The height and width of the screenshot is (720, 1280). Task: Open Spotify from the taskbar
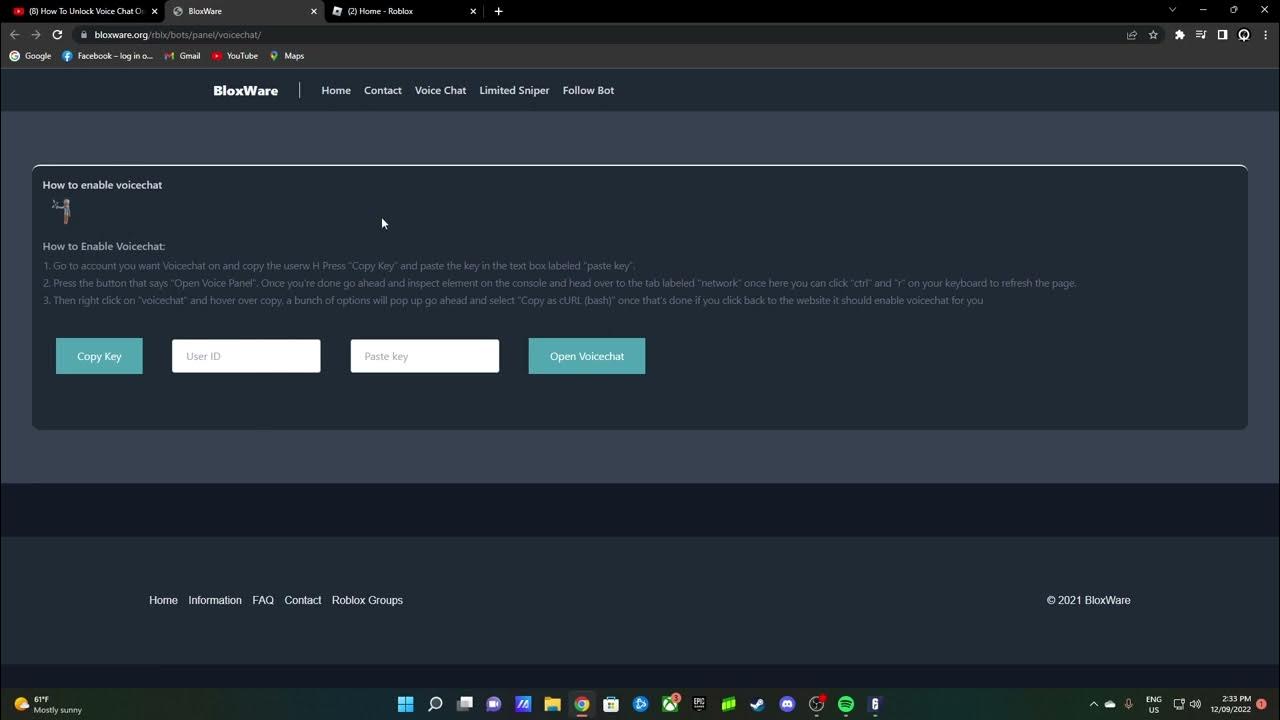846,704
